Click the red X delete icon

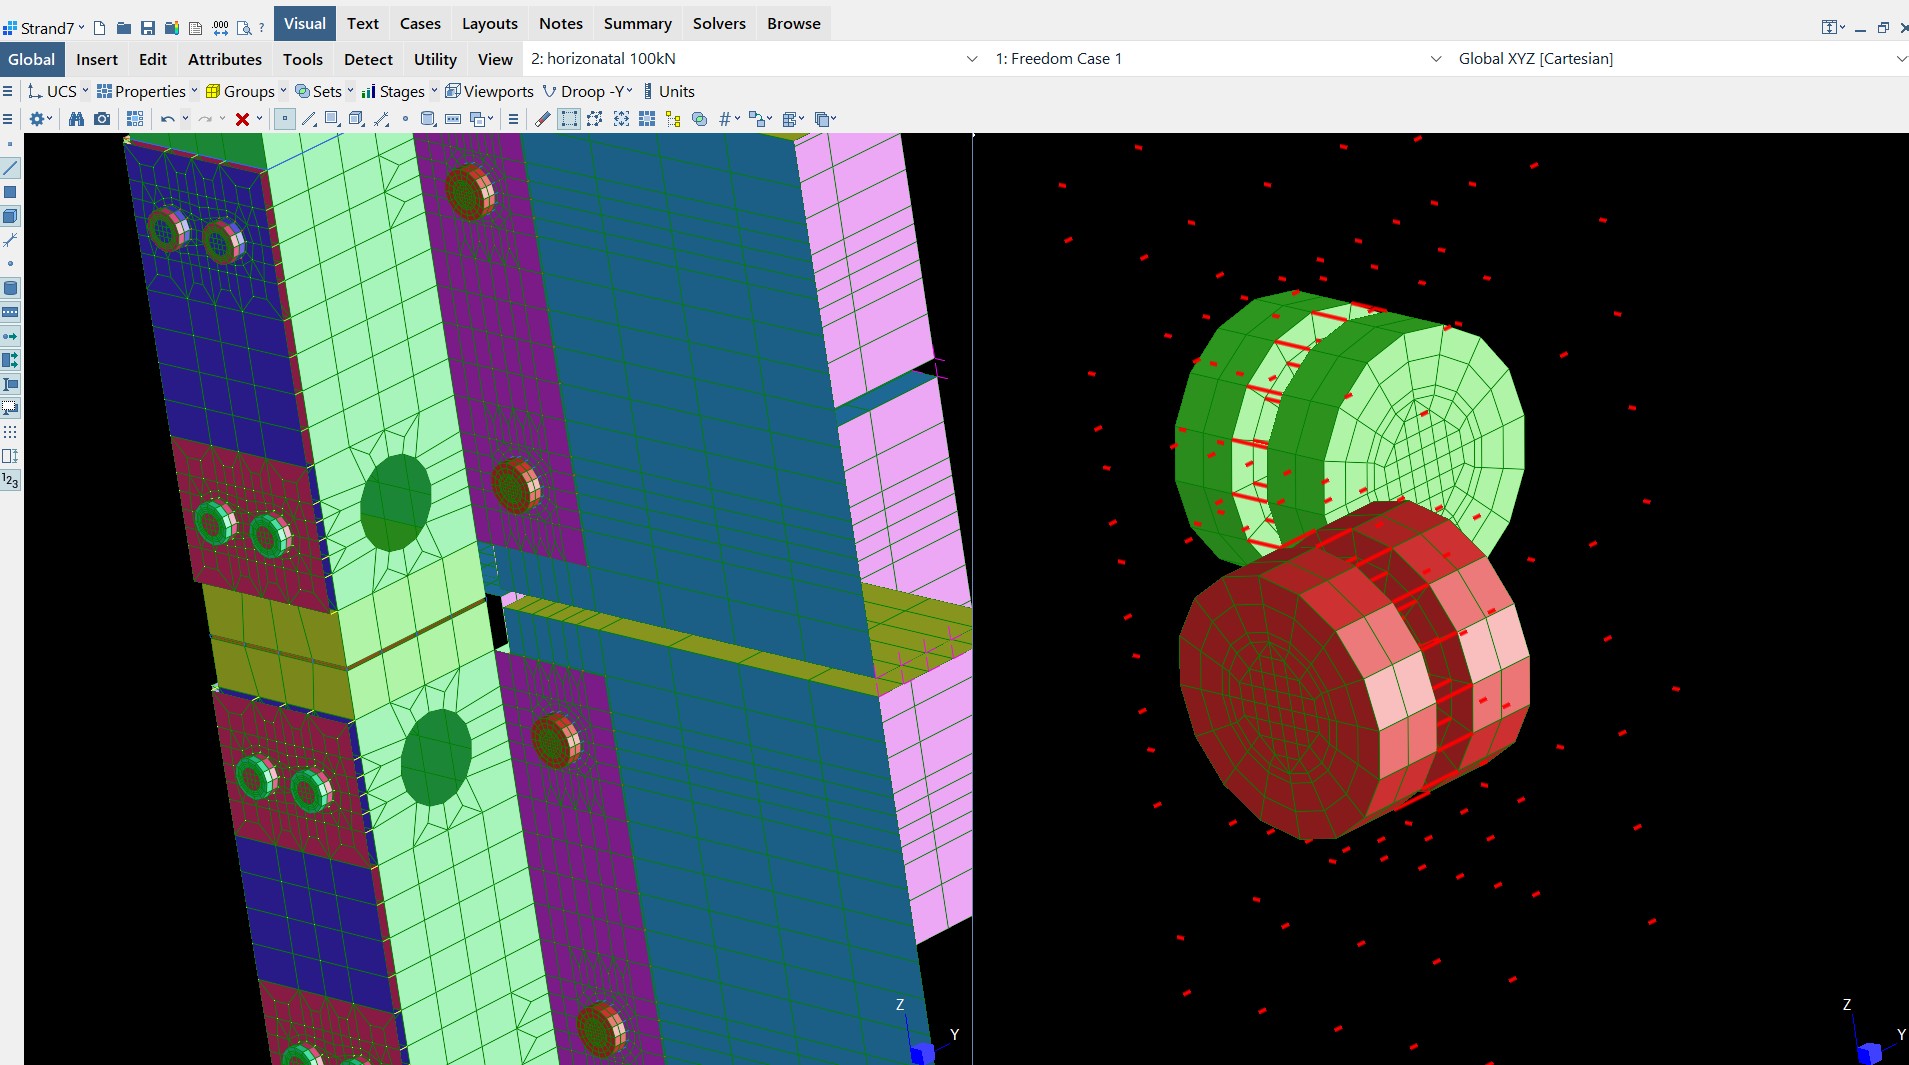242,119
